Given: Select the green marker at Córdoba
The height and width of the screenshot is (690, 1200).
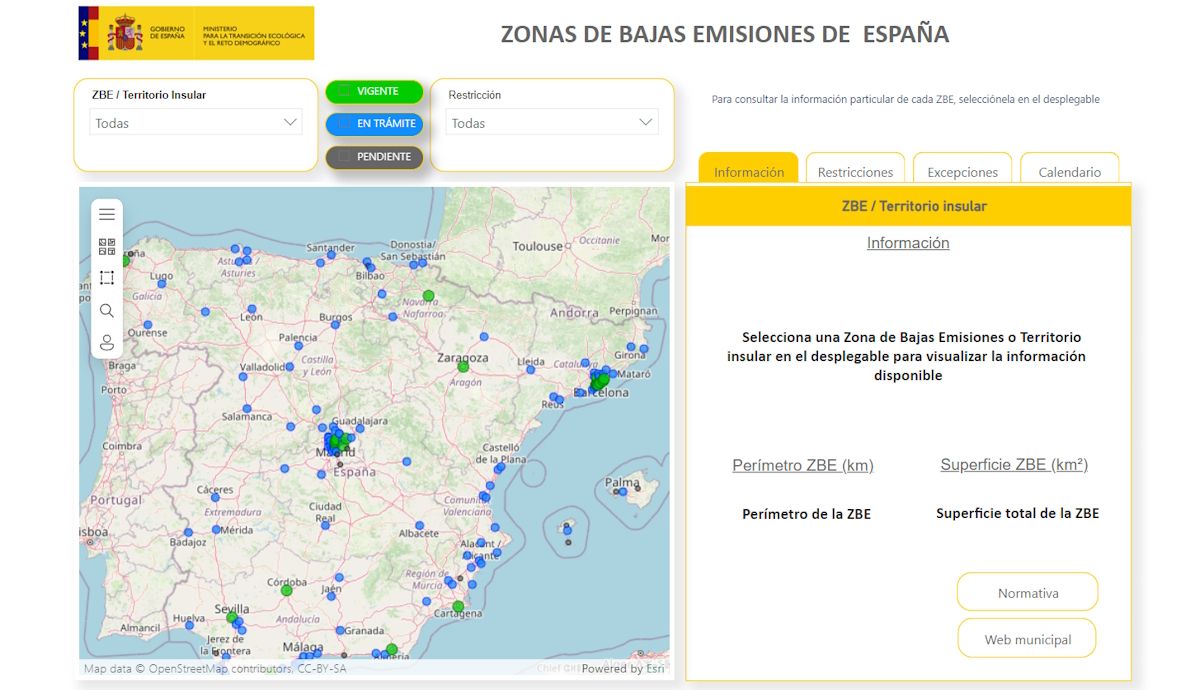Looking at the screenshot, I should click(x=287, y=590).
